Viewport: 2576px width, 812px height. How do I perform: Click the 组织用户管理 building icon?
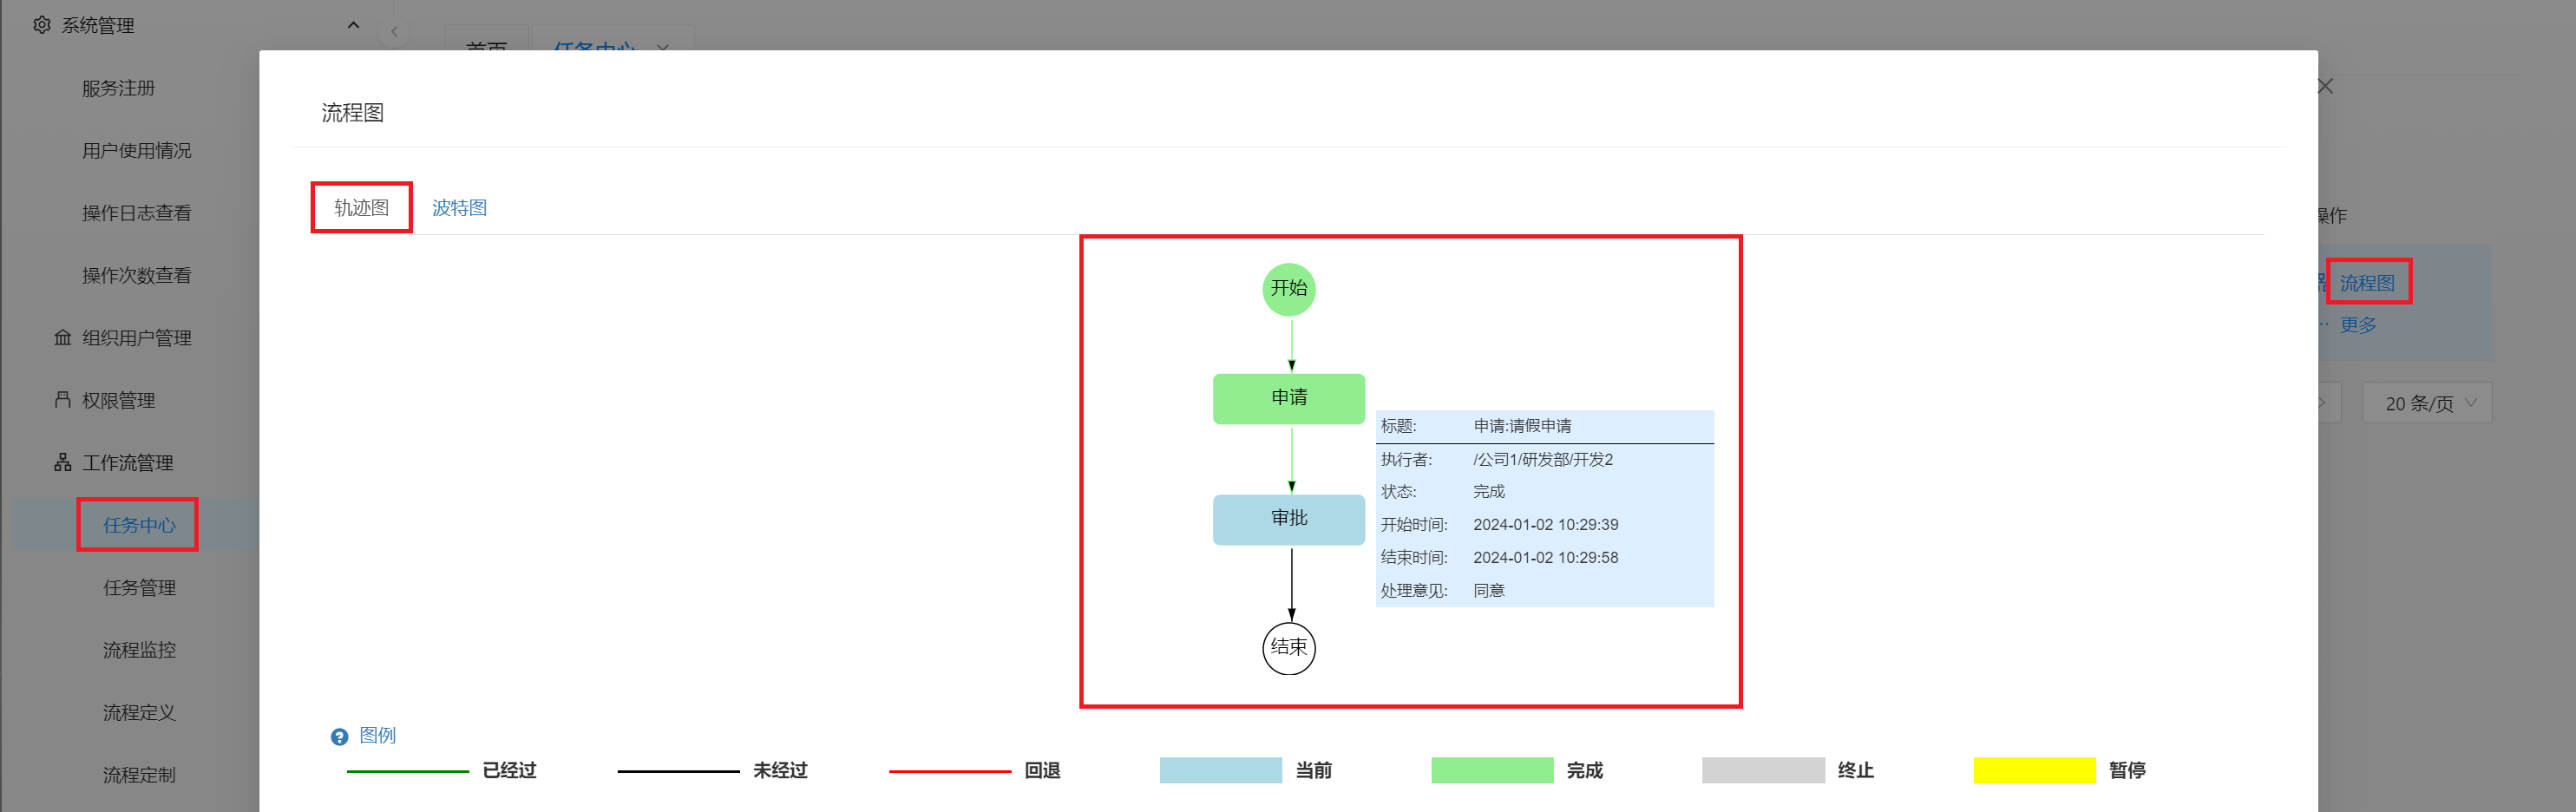[x=63, y=338]
